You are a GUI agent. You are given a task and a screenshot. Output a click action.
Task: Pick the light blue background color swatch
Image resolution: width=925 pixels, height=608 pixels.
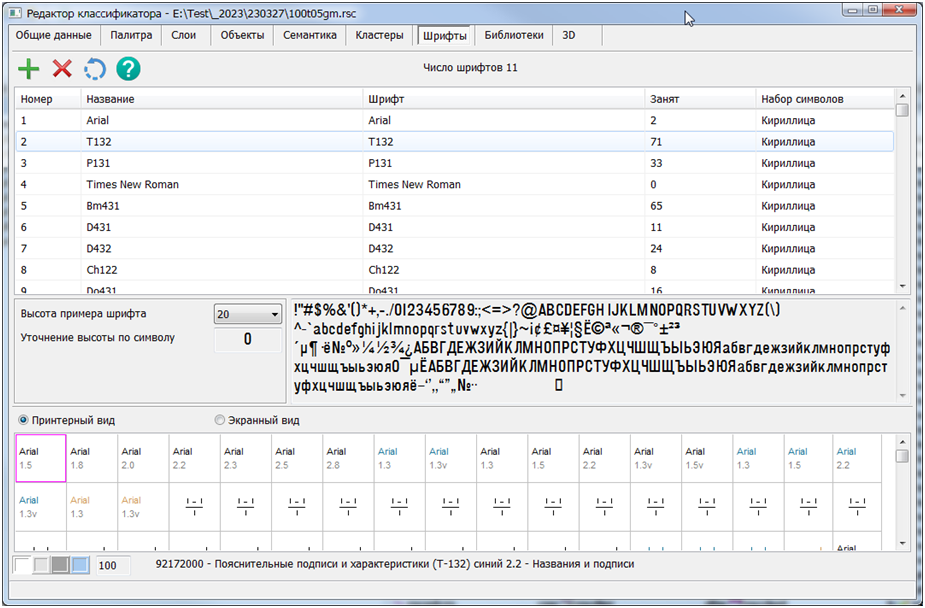[80, 566]
